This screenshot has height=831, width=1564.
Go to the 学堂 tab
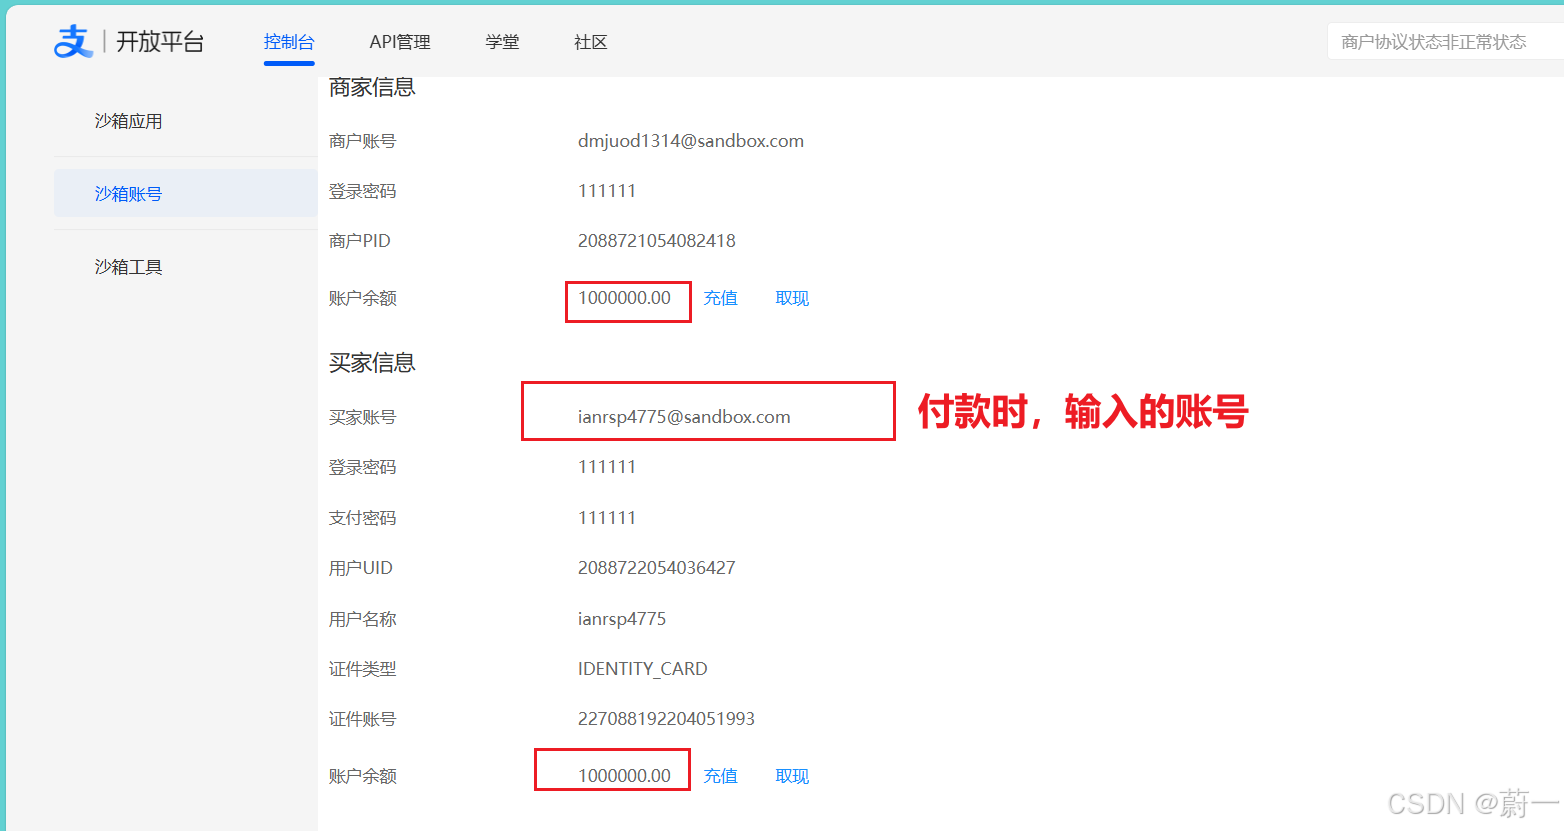click(x=502, y=42)
